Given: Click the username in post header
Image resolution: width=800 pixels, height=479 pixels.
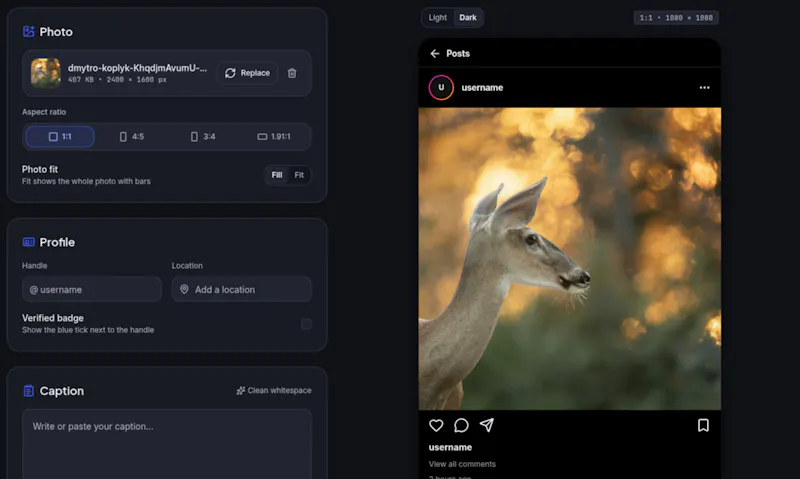Looking at the screenshot, I should coord(482,88).
